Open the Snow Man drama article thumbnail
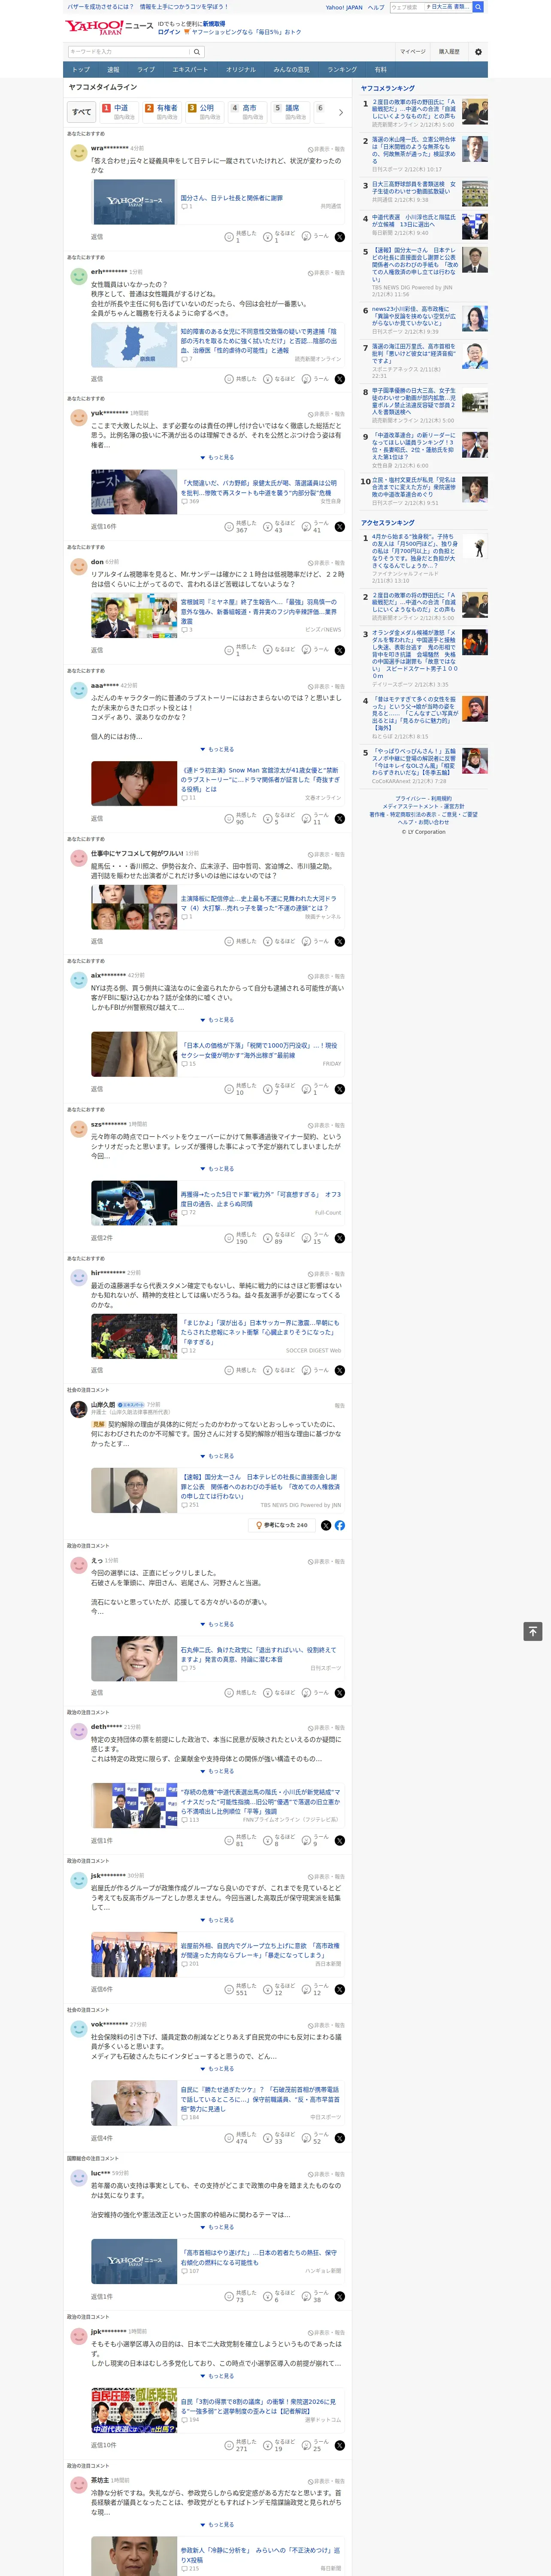 pyautogui.click(x=134, y=783)
